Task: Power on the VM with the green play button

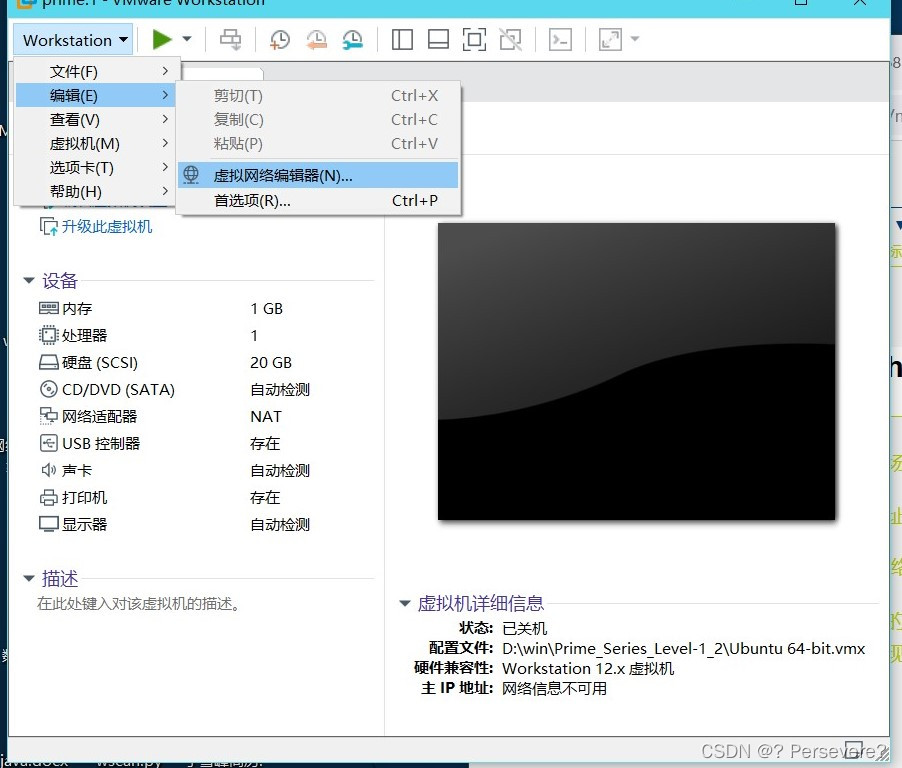Action: click(x=162, y=40)
